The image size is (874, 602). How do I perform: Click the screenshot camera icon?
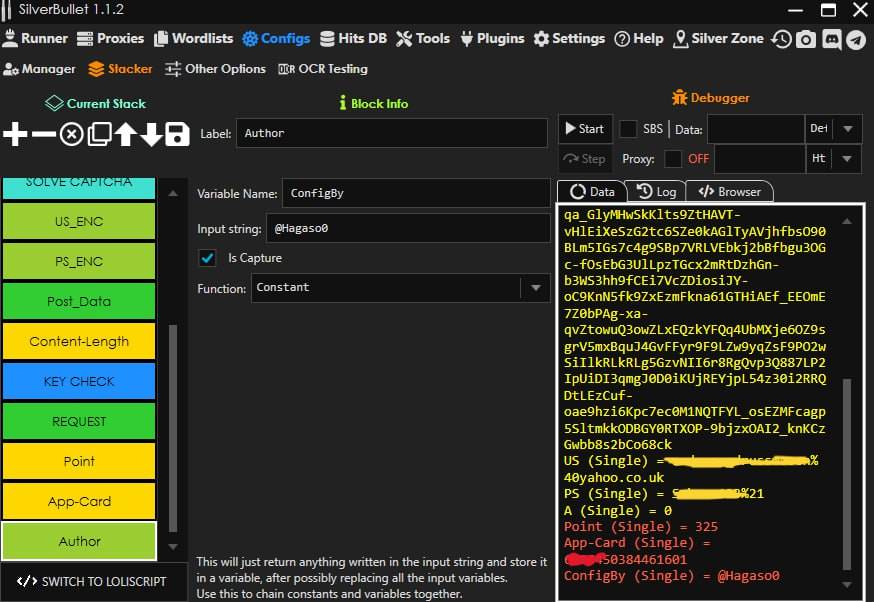point(806,39)
